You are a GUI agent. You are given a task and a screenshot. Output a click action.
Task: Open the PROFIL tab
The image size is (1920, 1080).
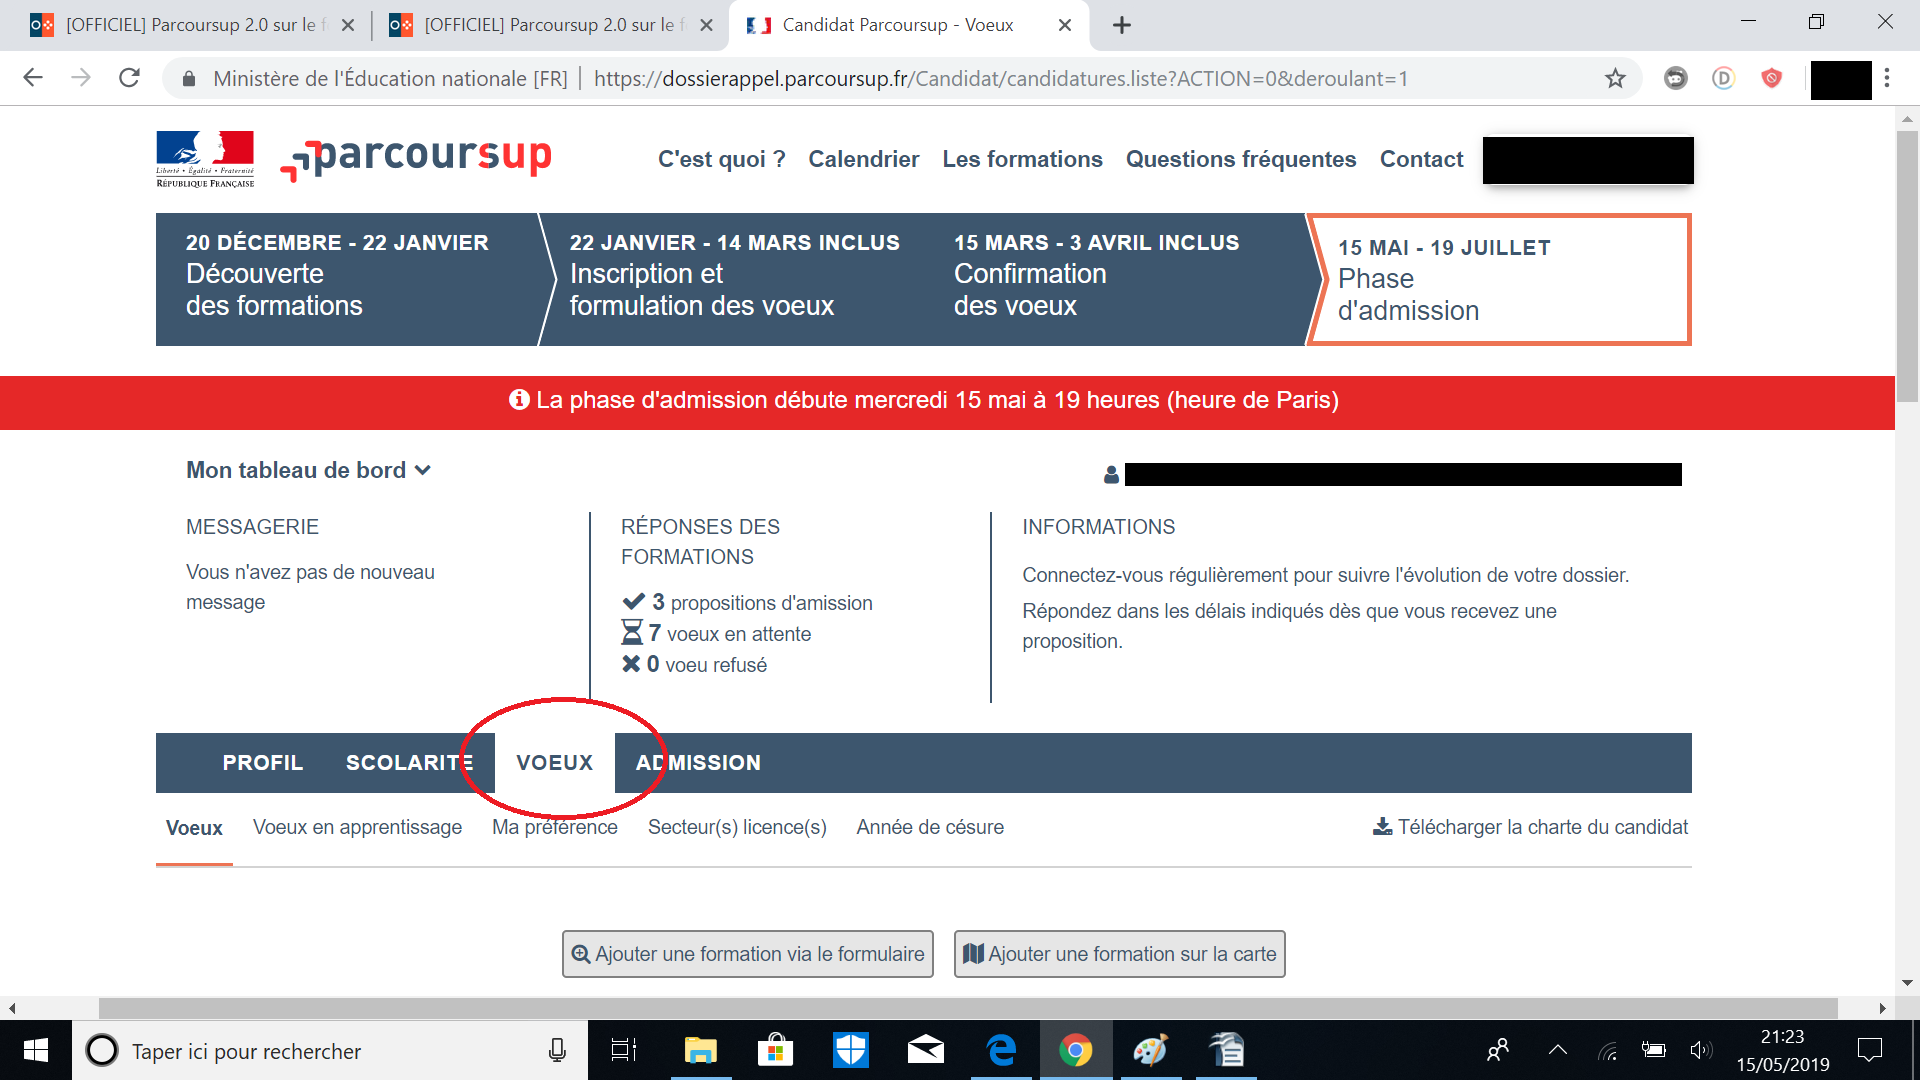262,763
